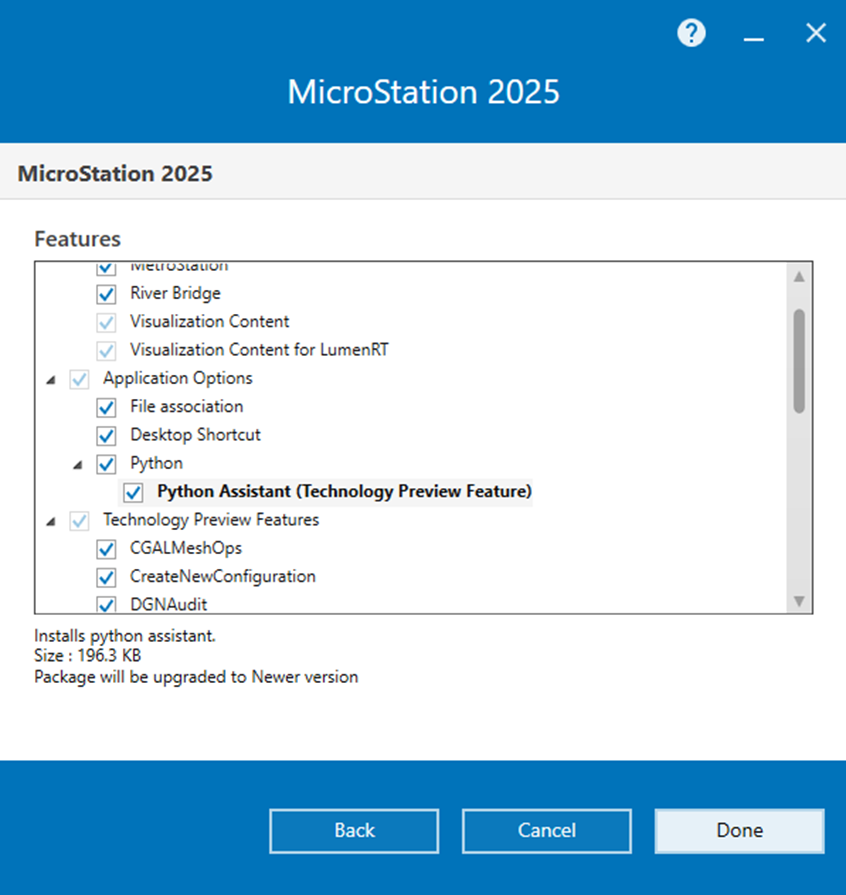846x895 pixels.
Task: Uncheck the CreateNewConfiguration checkbox
Action: 106,577
